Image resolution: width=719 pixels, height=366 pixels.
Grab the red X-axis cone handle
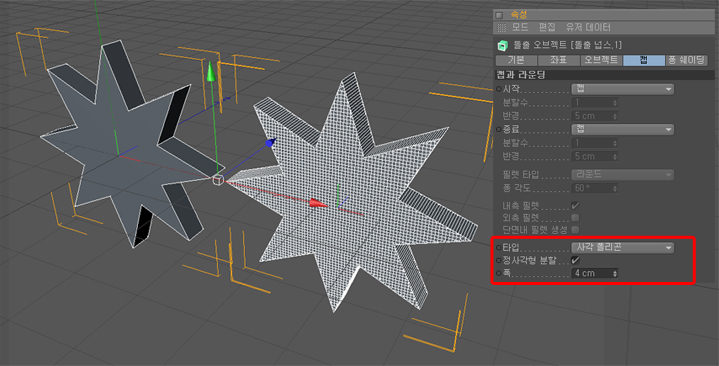pyautogui.click(x=319, y=203)
